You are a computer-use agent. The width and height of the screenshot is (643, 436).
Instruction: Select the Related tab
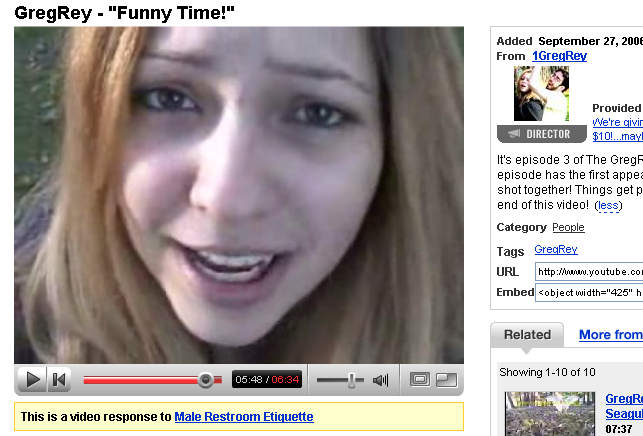click(x=527, y=335)
